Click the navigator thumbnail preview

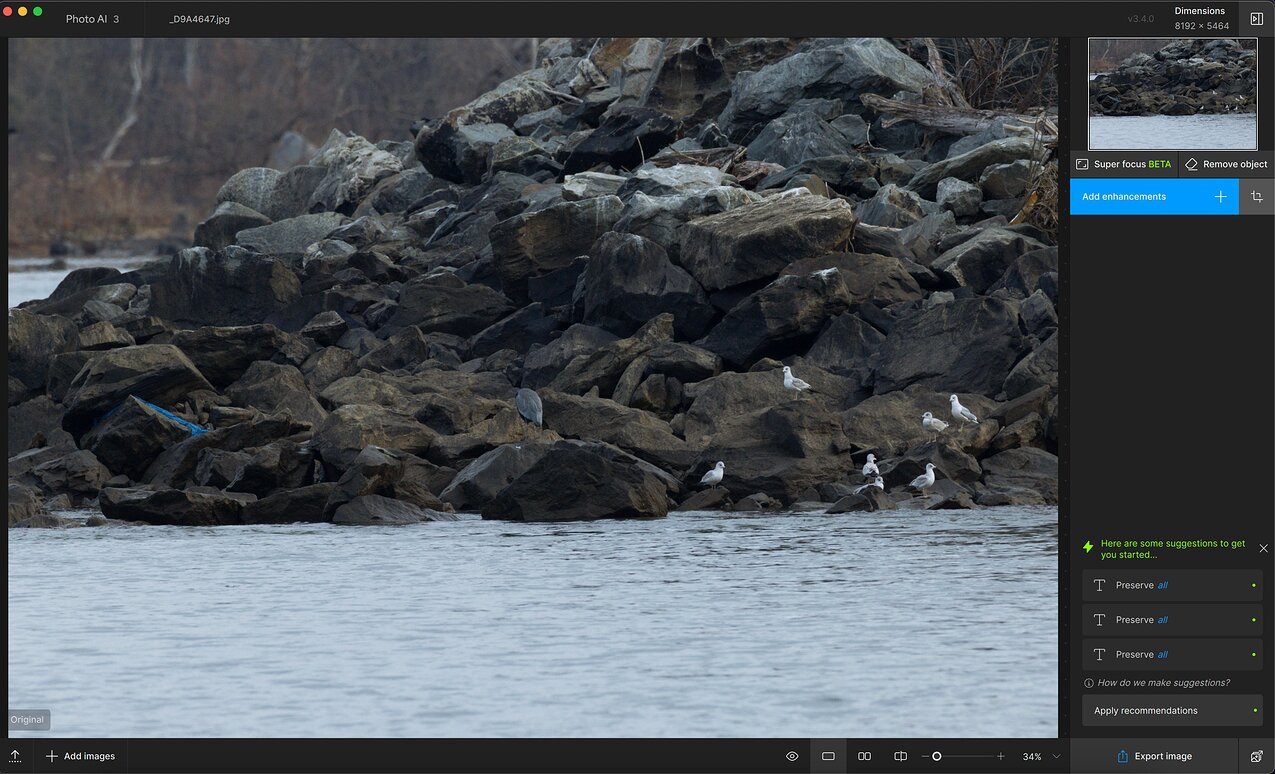[1172, 93]
